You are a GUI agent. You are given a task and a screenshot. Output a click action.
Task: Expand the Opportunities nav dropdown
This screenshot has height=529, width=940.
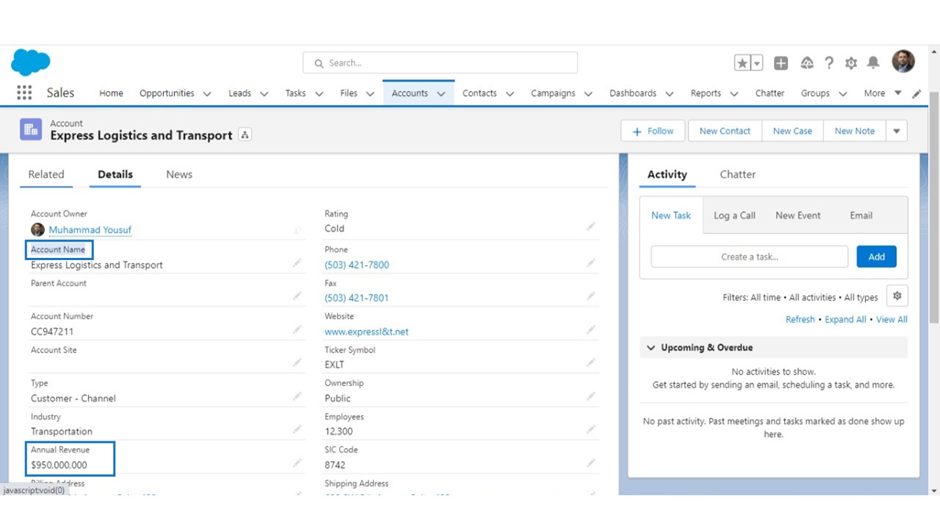pyautogui.click(x=207, y=94)
